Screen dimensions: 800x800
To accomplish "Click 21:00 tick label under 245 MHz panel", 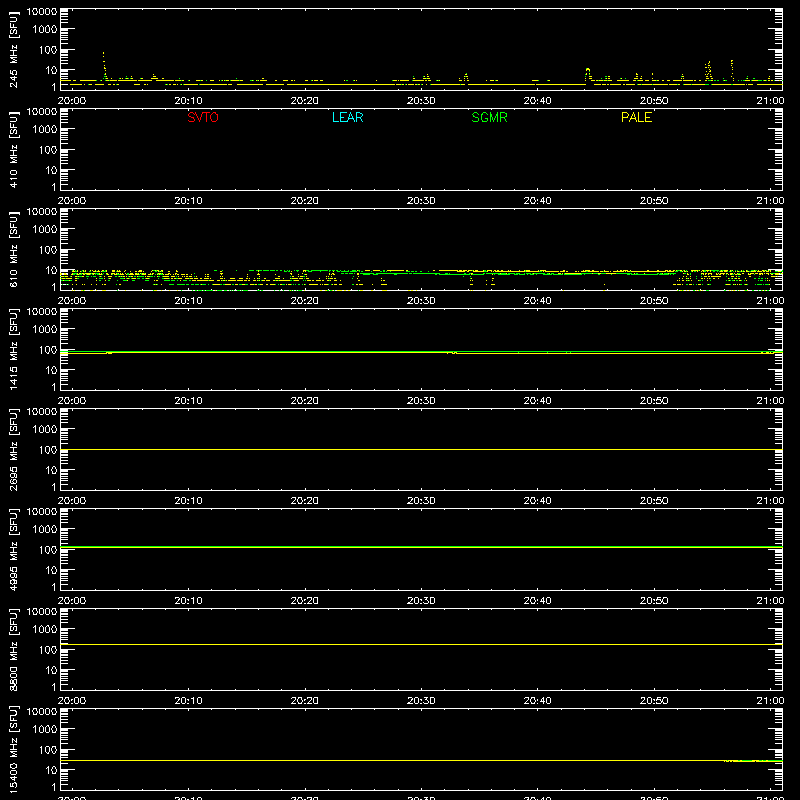I will coord(770,101).
